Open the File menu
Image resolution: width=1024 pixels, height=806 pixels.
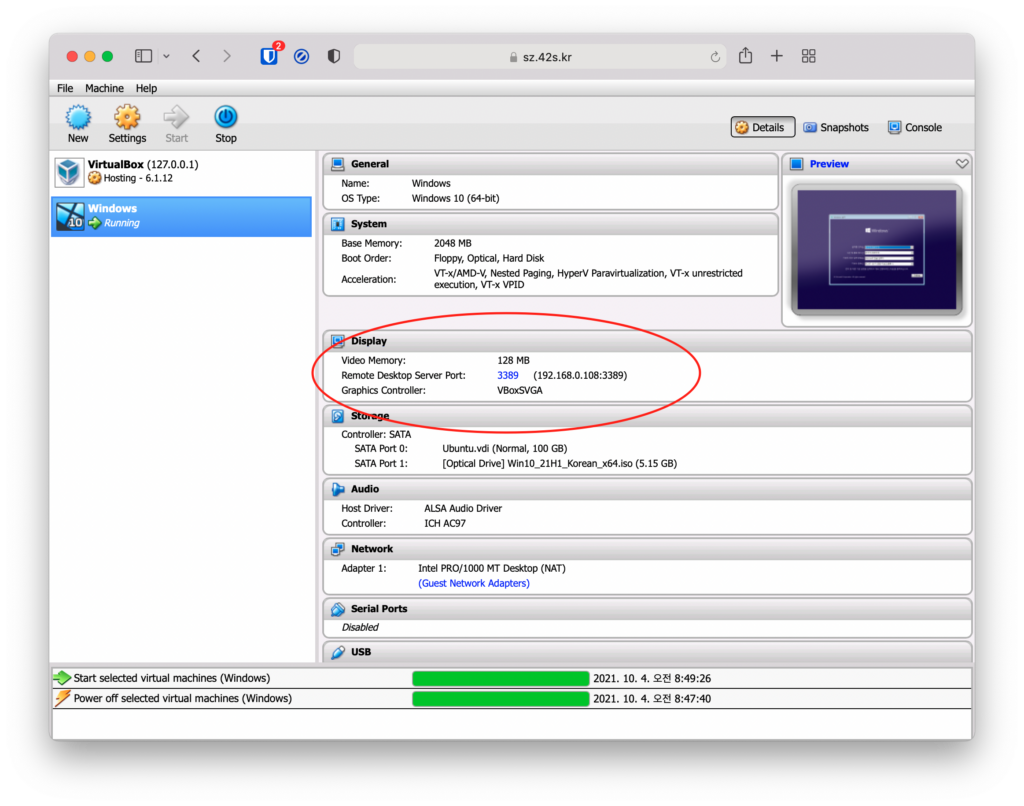pyautogui.click(x=65, y=88)
